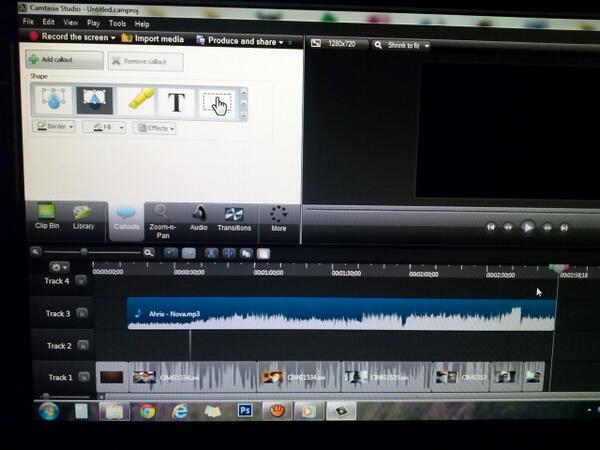Click the step-forward button
600x450 pixels.
(x=547, y=228)
